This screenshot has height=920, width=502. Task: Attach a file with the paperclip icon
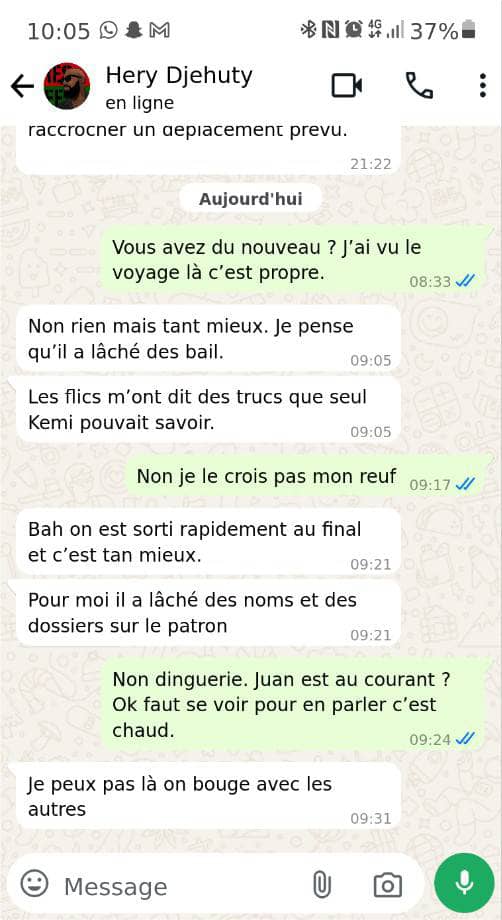tap(321, 884)
